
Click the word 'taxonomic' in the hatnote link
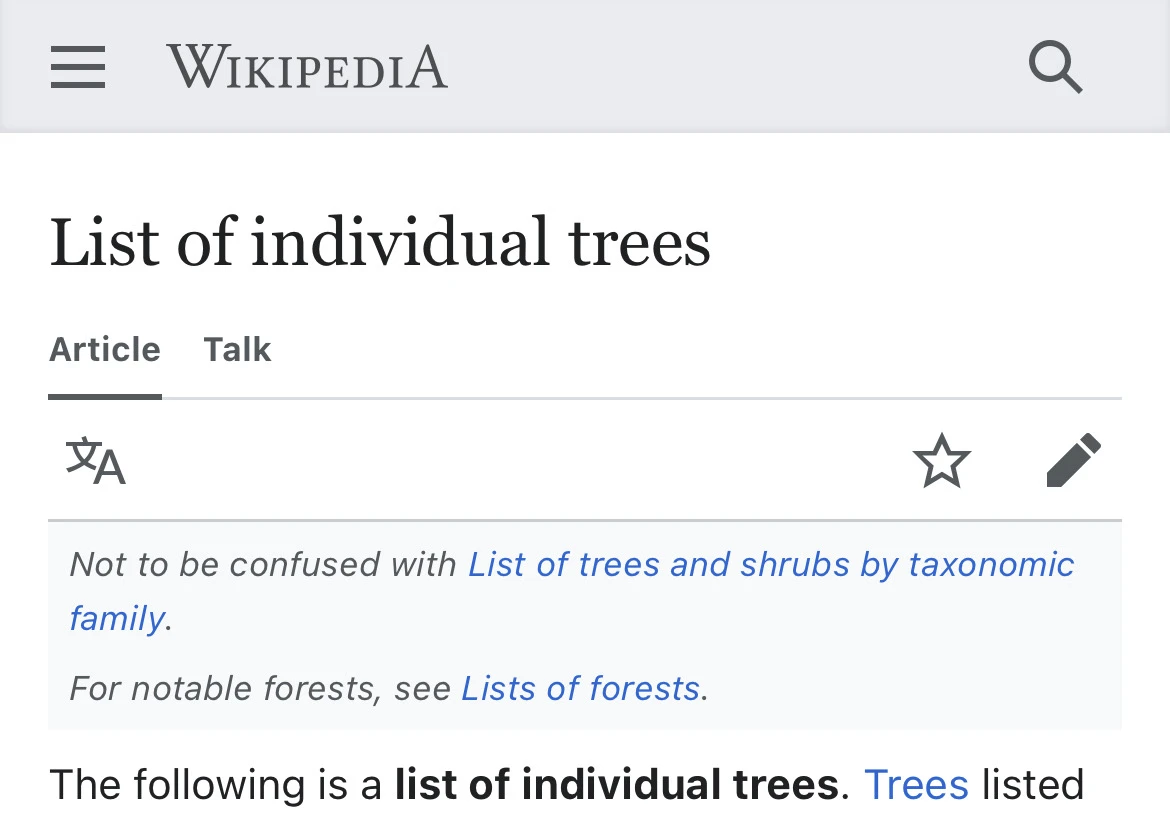click(991, 565)
